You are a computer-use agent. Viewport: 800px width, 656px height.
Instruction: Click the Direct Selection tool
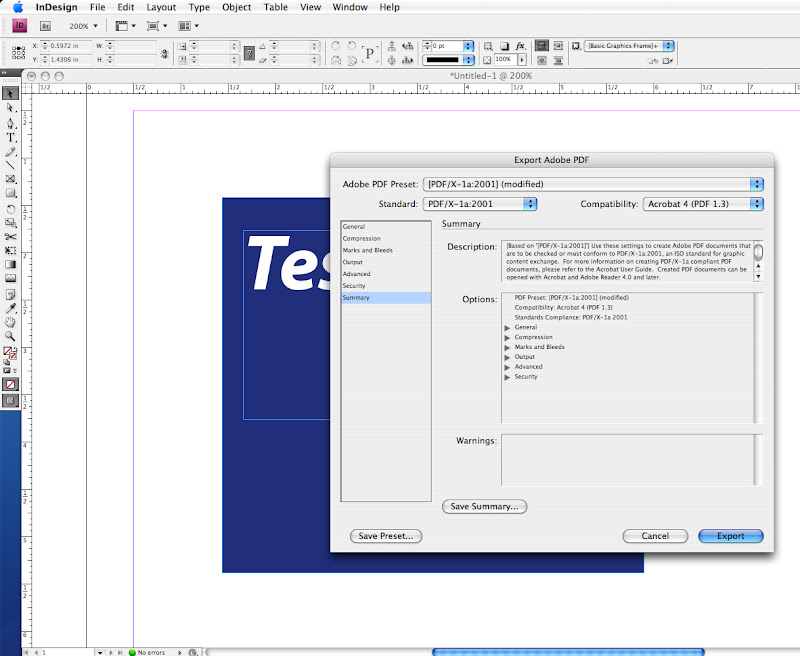tap(11, 108)
